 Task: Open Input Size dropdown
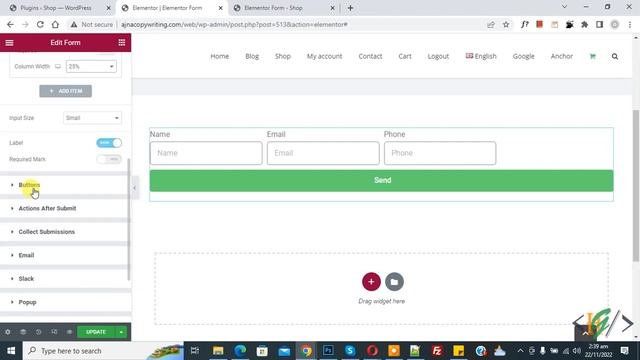point(92,118)
